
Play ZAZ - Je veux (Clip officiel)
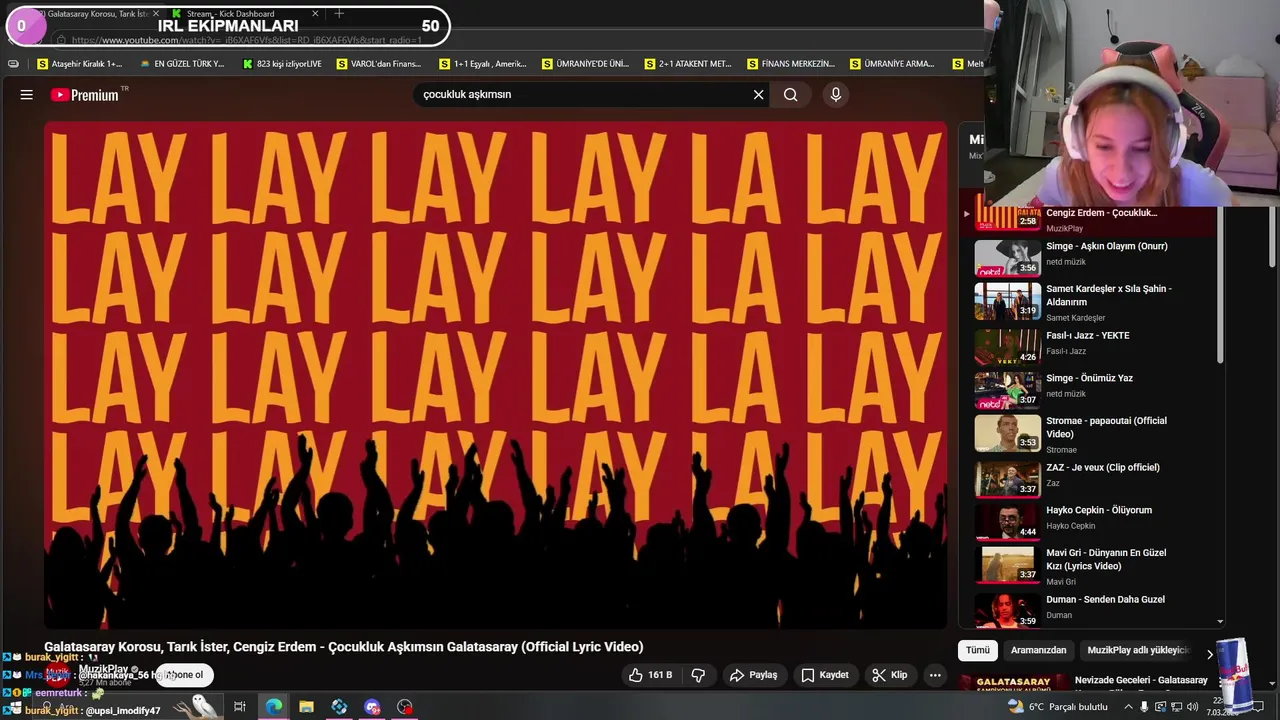coord(1102,467)
